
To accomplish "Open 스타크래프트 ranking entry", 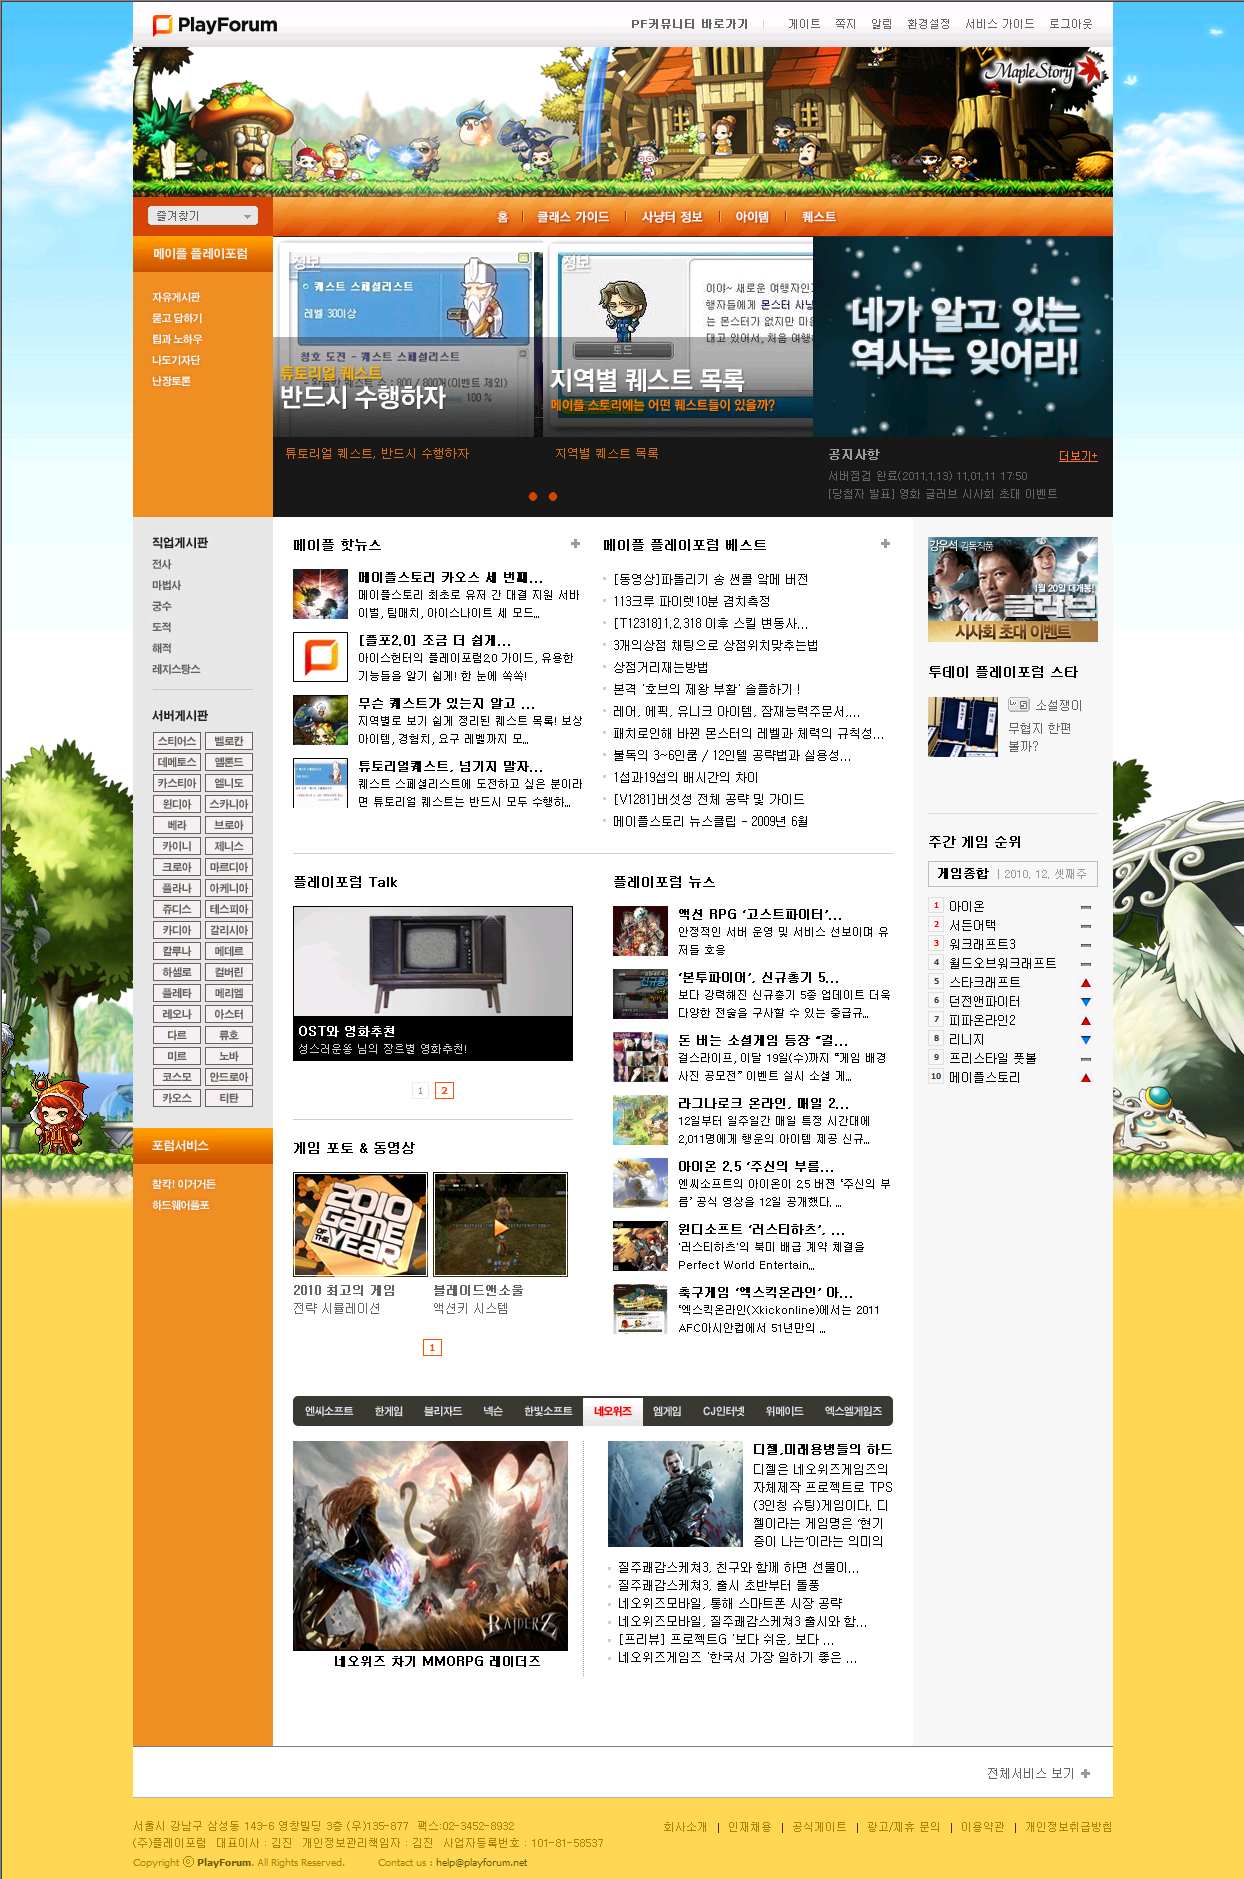I will [985, 982].
